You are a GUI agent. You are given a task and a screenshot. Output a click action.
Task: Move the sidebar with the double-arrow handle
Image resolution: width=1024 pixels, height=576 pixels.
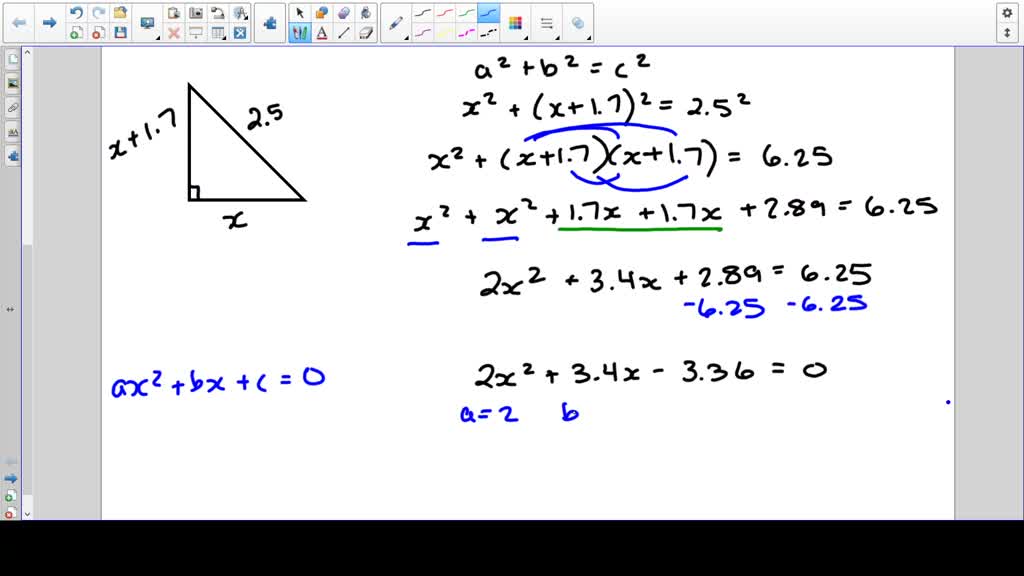tap(10, 309)
